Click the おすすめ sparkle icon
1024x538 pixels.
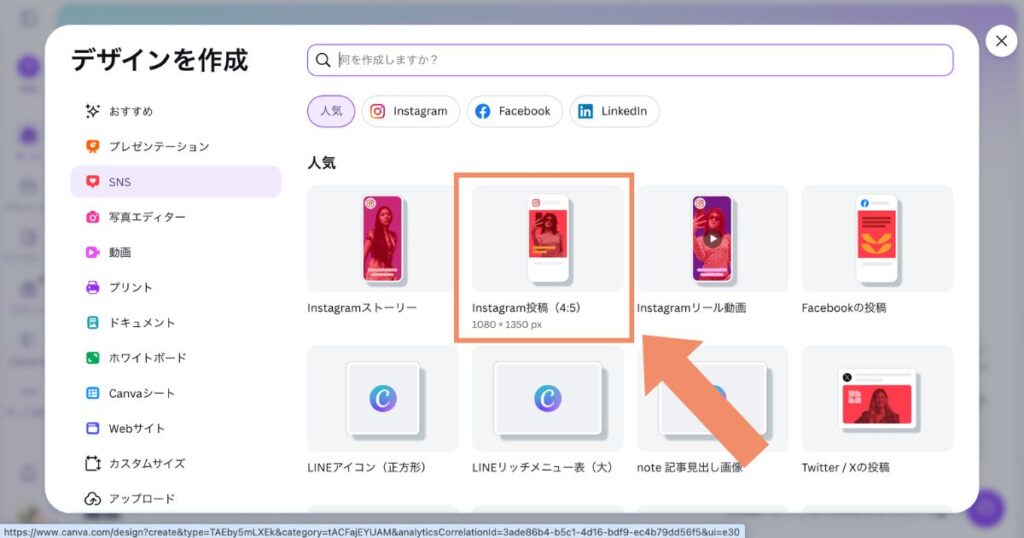coord(93,111)
